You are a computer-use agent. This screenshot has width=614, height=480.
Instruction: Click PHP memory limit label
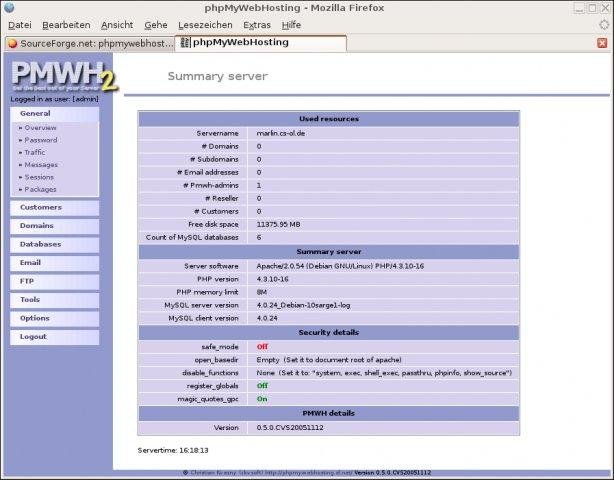point(207,292)
